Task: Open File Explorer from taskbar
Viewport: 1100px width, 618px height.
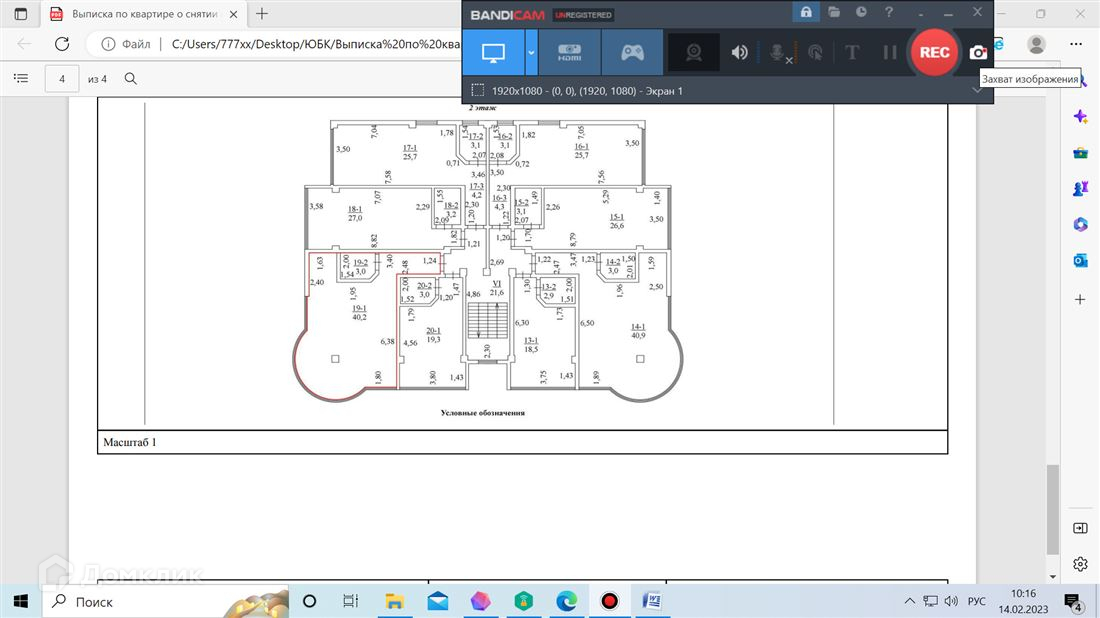Action: [394, 601]
